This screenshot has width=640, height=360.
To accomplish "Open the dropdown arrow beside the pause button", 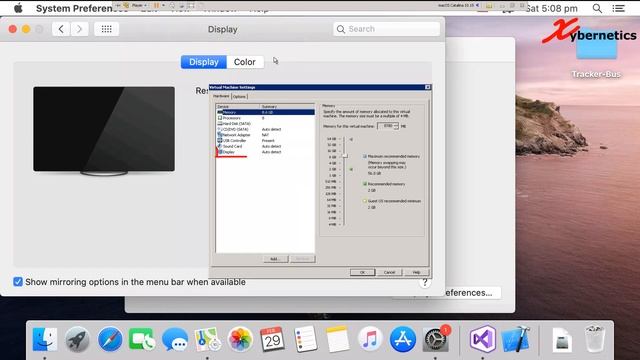I will 164,5.
